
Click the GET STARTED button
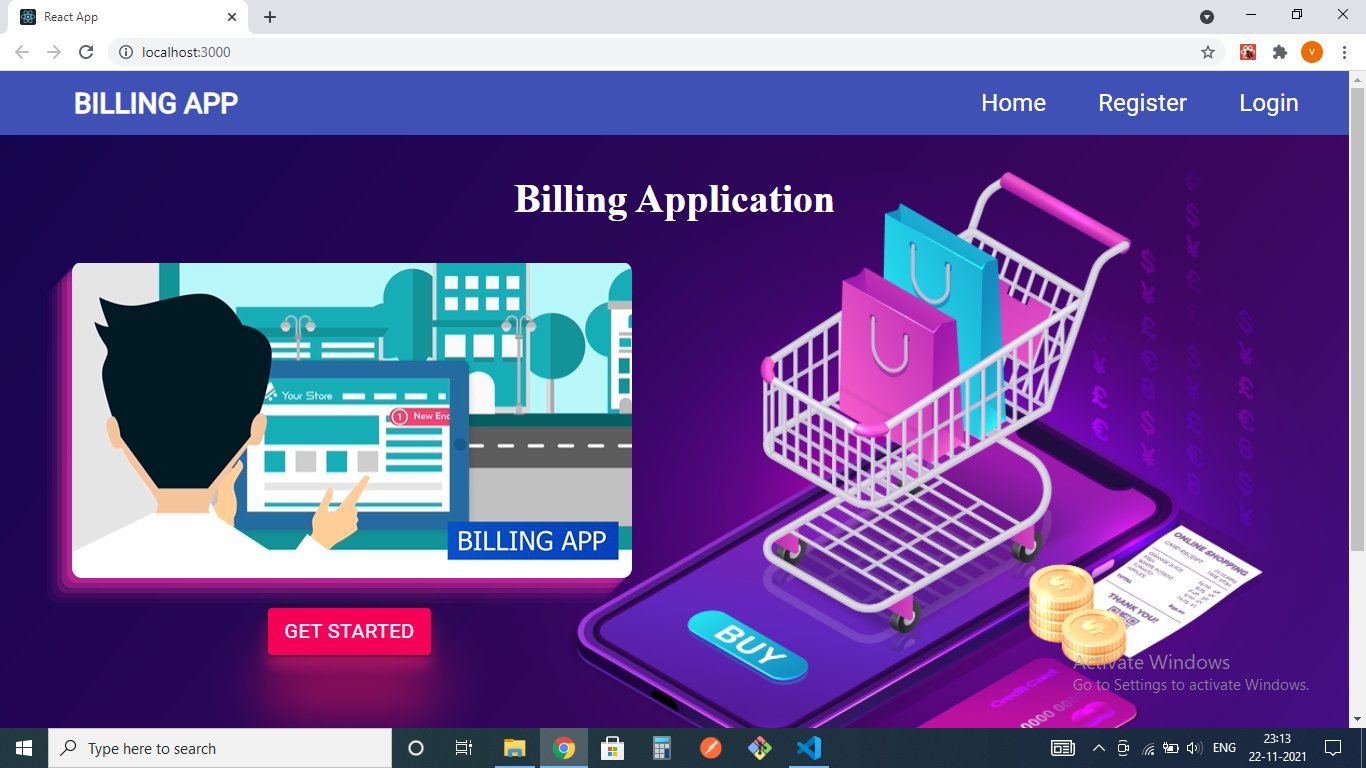coord(349,631)
